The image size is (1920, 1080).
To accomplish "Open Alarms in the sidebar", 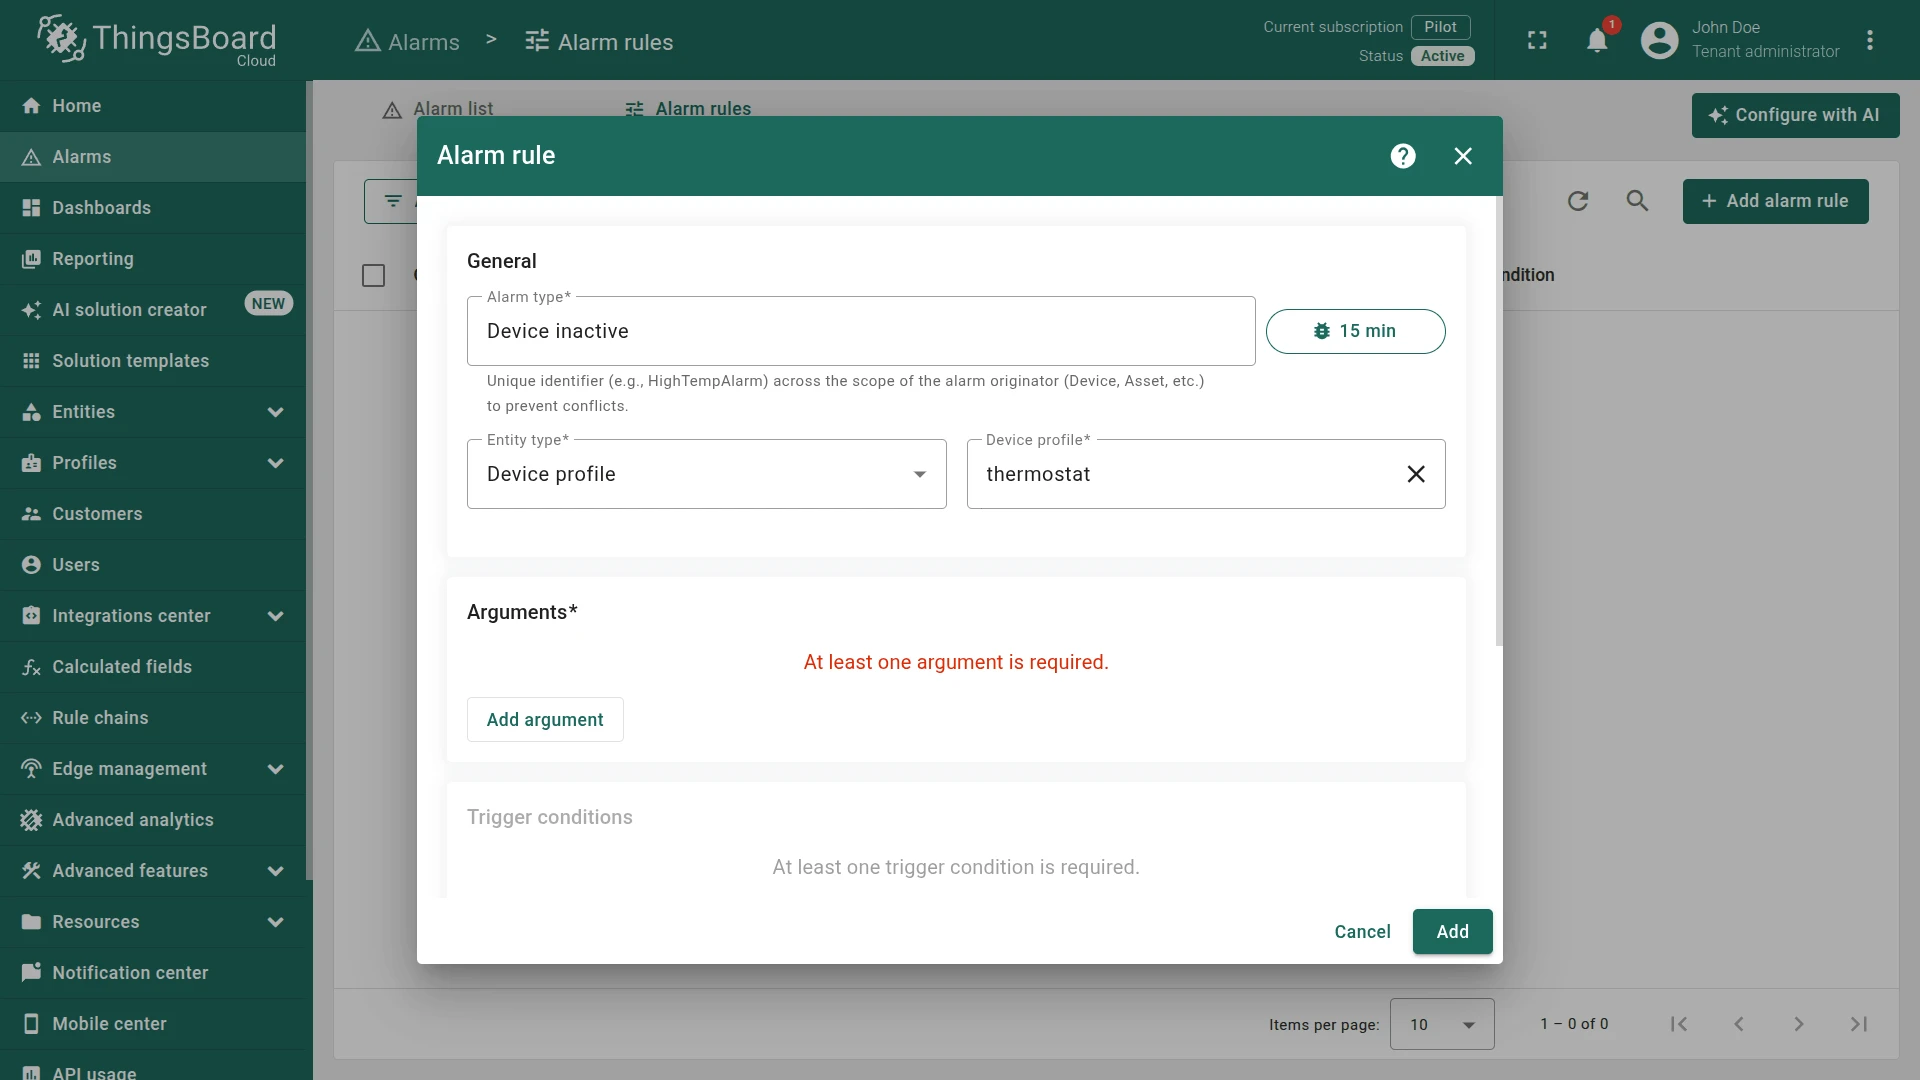I will coord(153,157).
